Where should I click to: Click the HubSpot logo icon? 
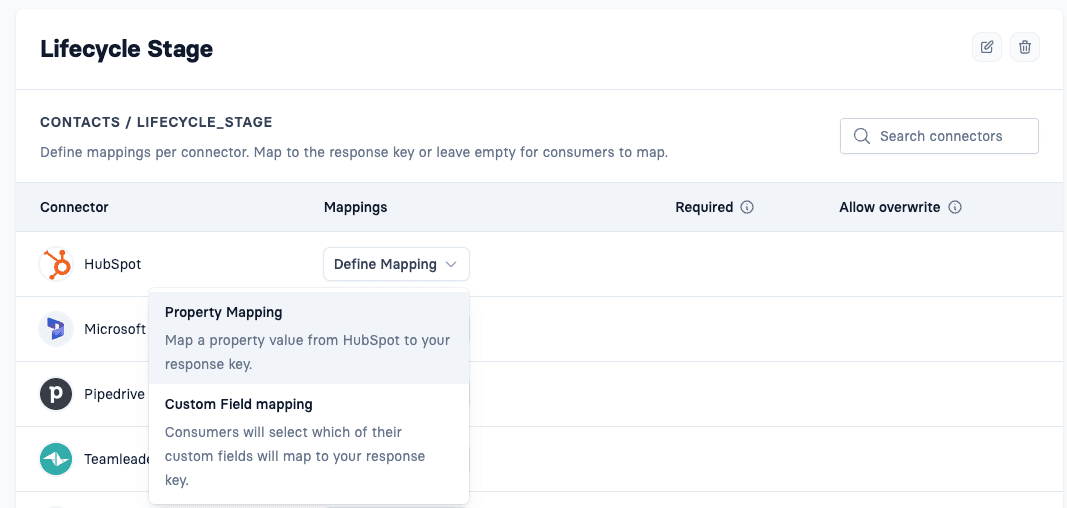(56, 264)
